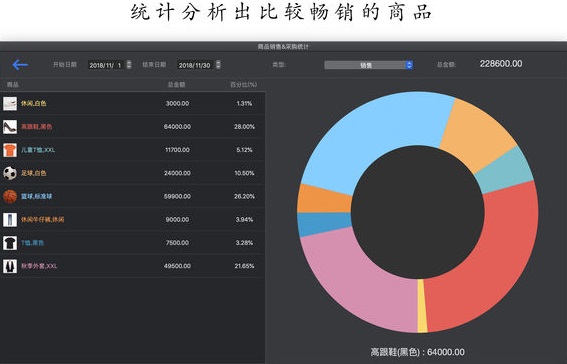This screenshot has height=364, width=567.
Task: Select the 高跟鞋,黑色 product name
Action: tap(37, 127)
